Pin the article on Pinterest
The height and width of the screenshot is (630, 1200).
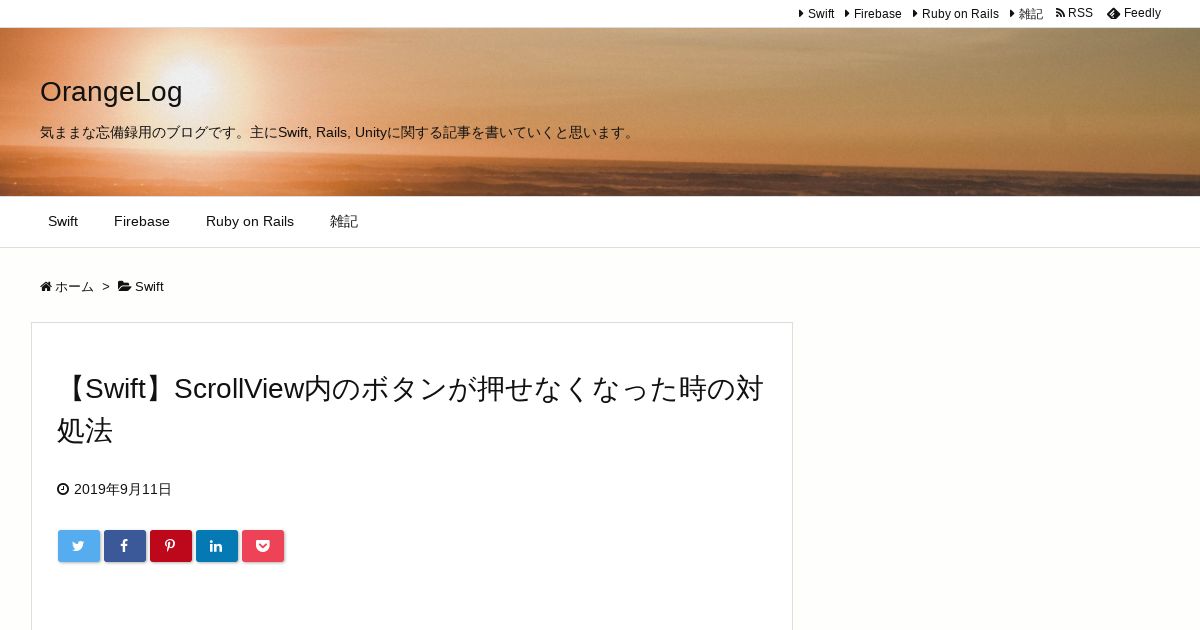pos(171,546)
